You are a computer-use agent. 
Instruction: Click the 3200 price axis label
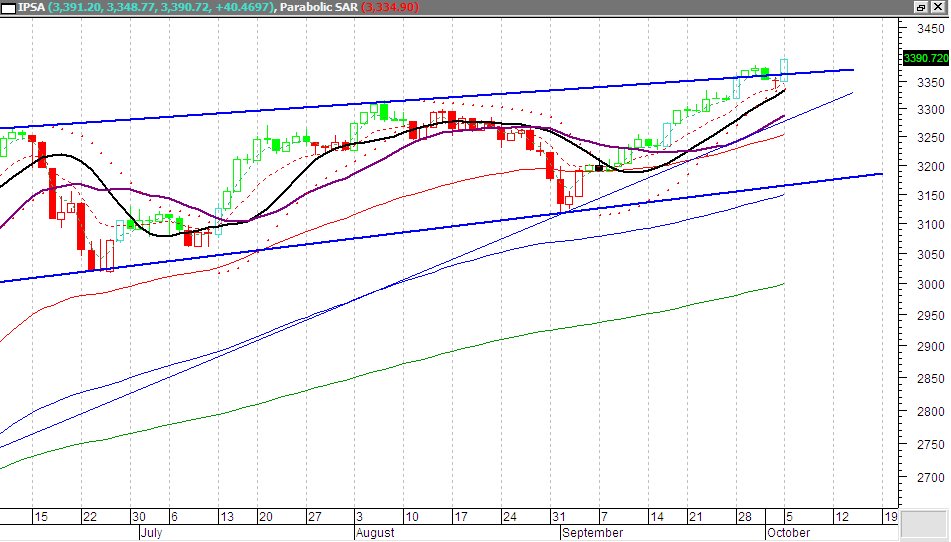(930, 166)
